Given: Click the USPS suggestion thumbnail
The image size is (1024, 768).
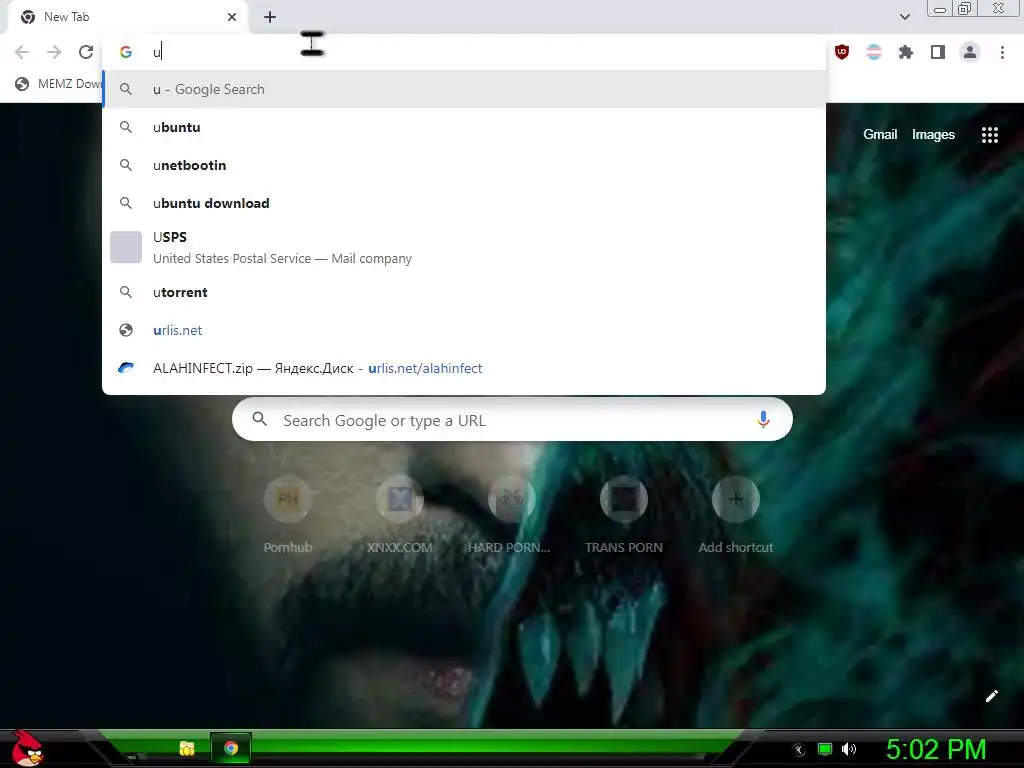Looking at the screenshot, I should coord(126,248).
